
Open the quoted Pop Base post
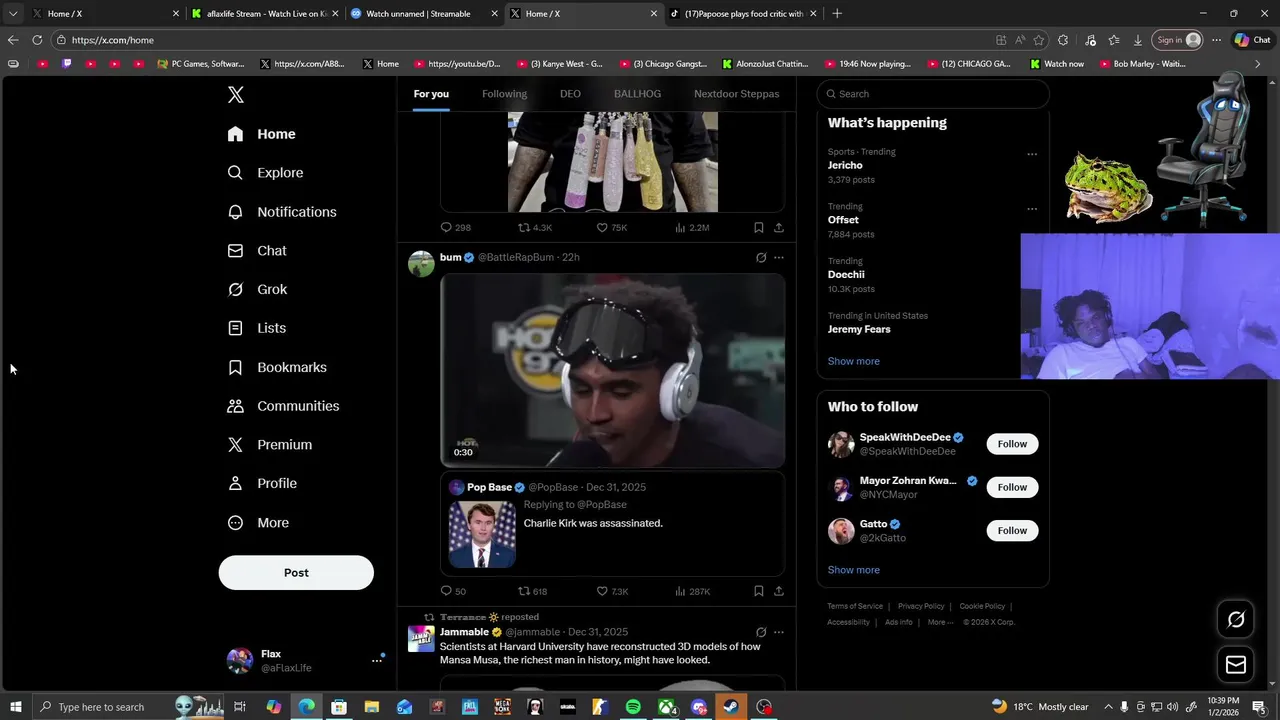click(613, 522)
